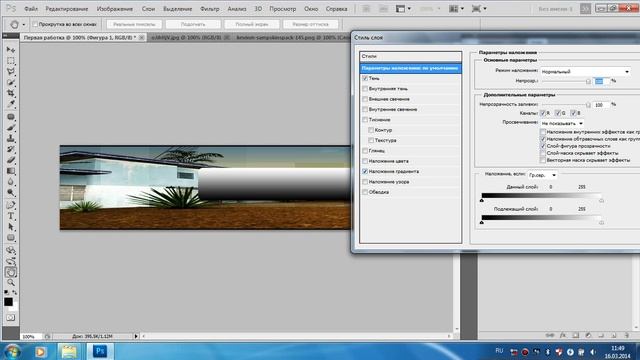640x360 pixels.
Task: Select the 3D Object Rotate tool
Action: tap(11, 251)
